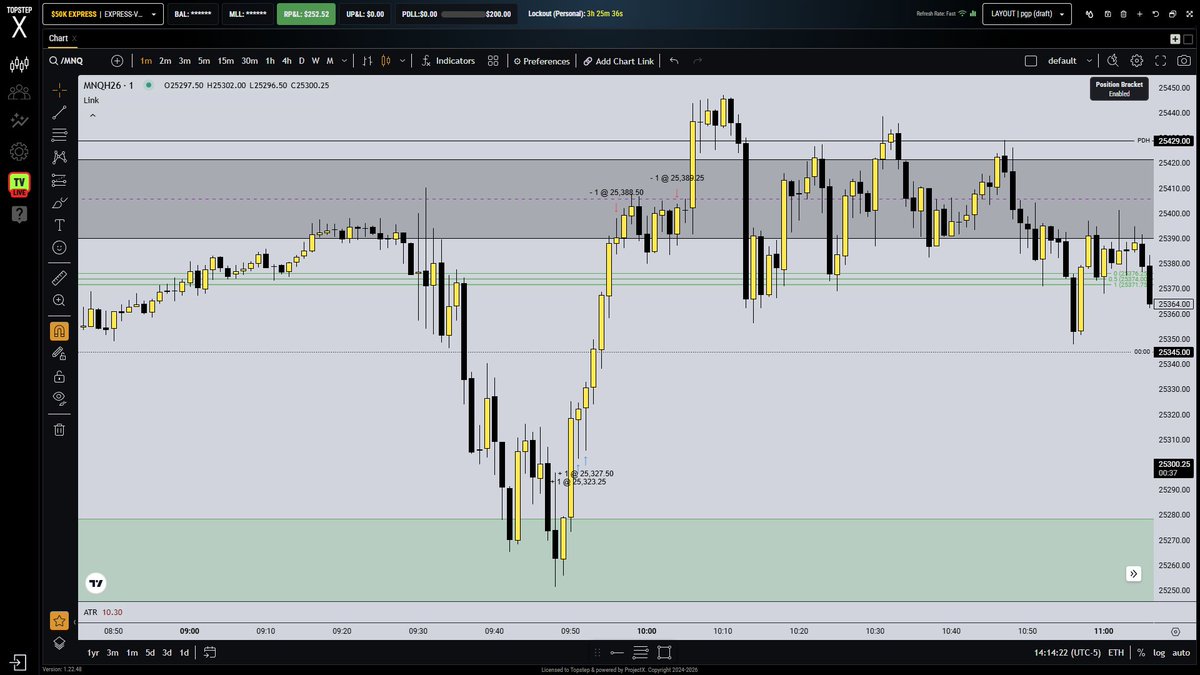The width and height of the screenshot is (1200, 675).
Task: Click the RP&L $252.52 indicator
Action: 307,14
